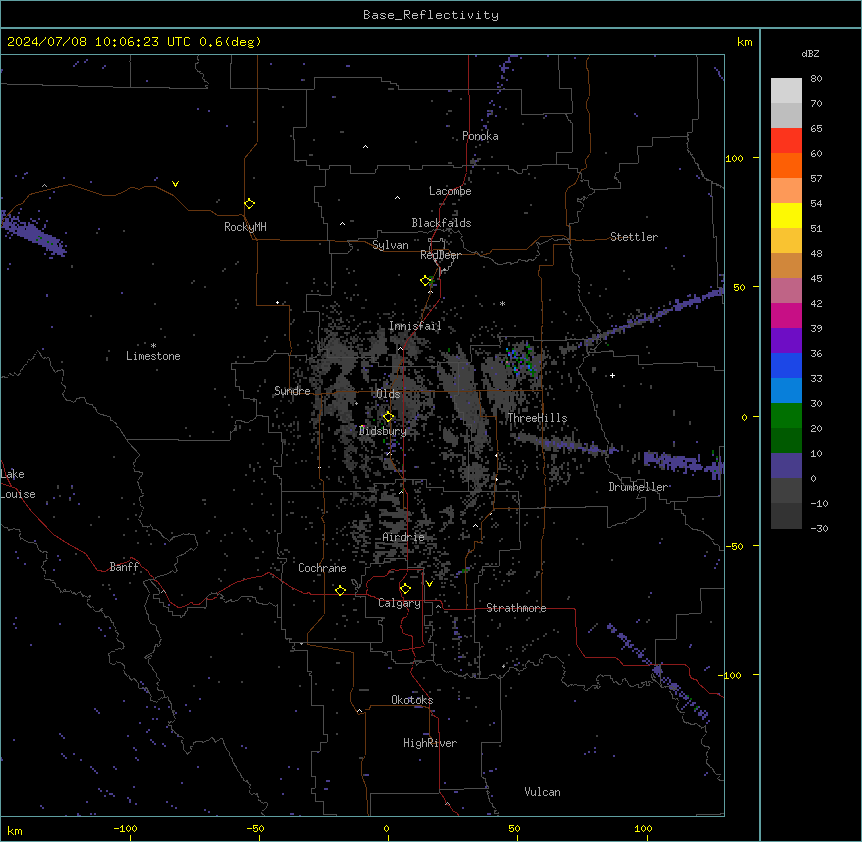Click the yellow v marker east of Calgary

429,584
